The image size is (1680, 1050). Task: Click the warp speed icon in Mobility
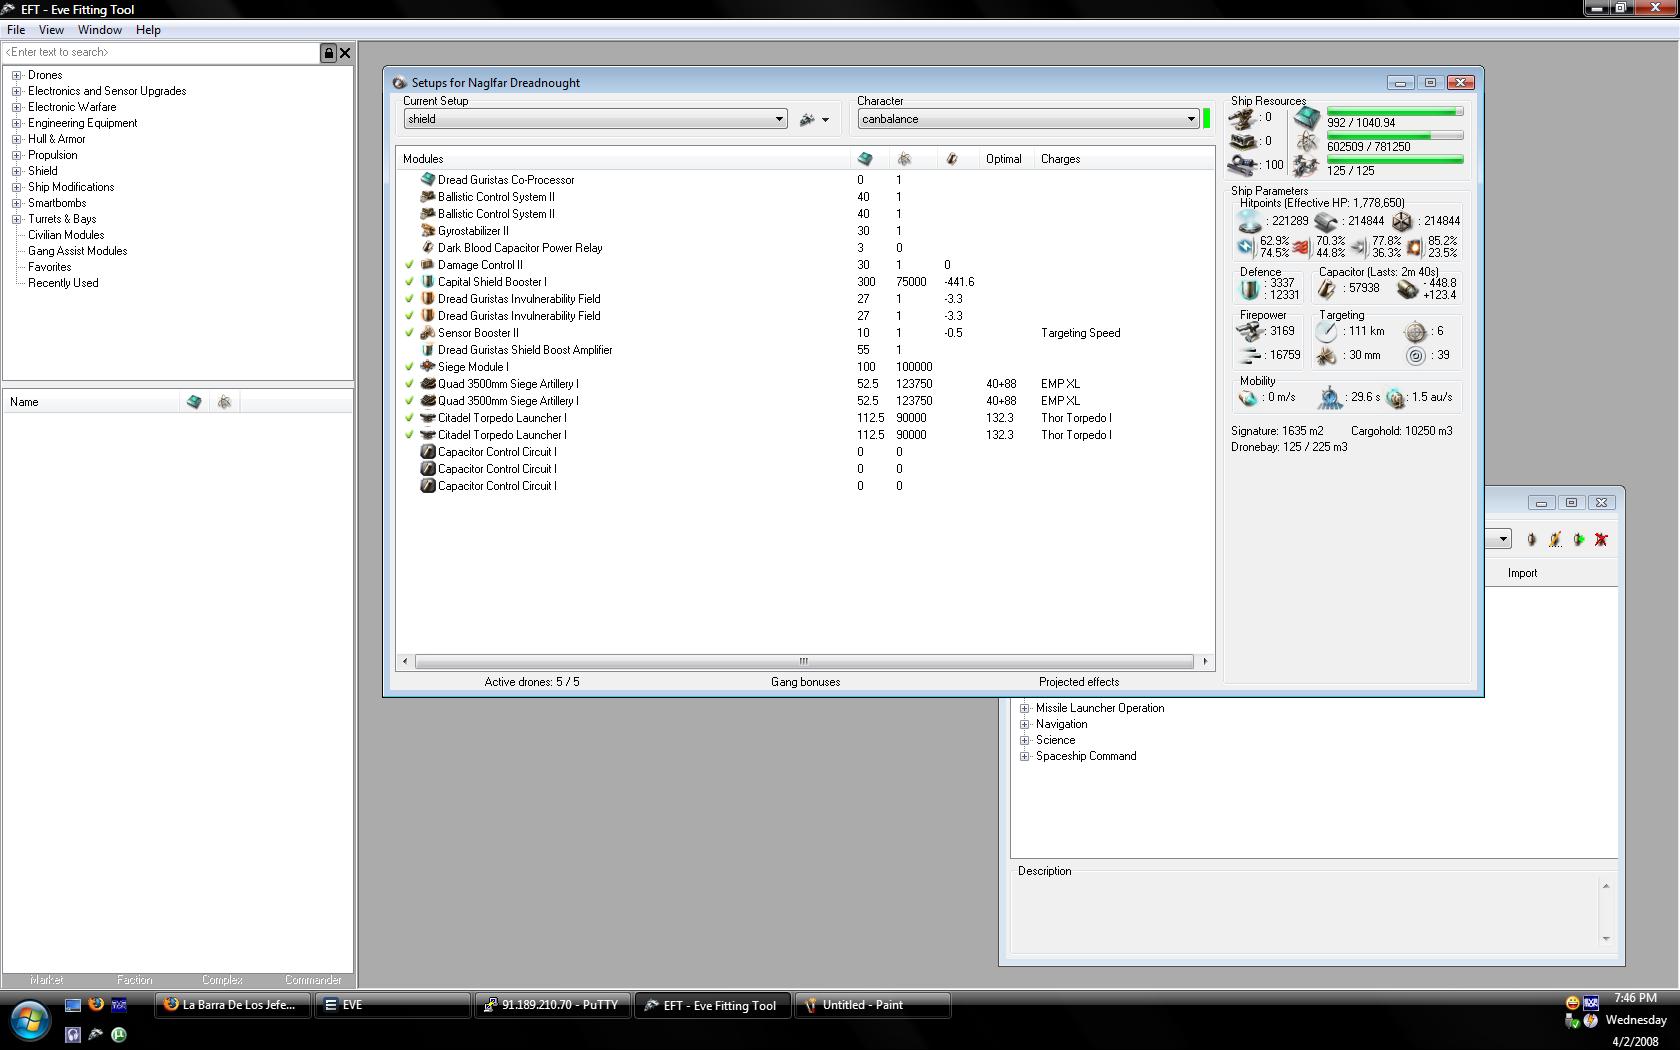1396,398
